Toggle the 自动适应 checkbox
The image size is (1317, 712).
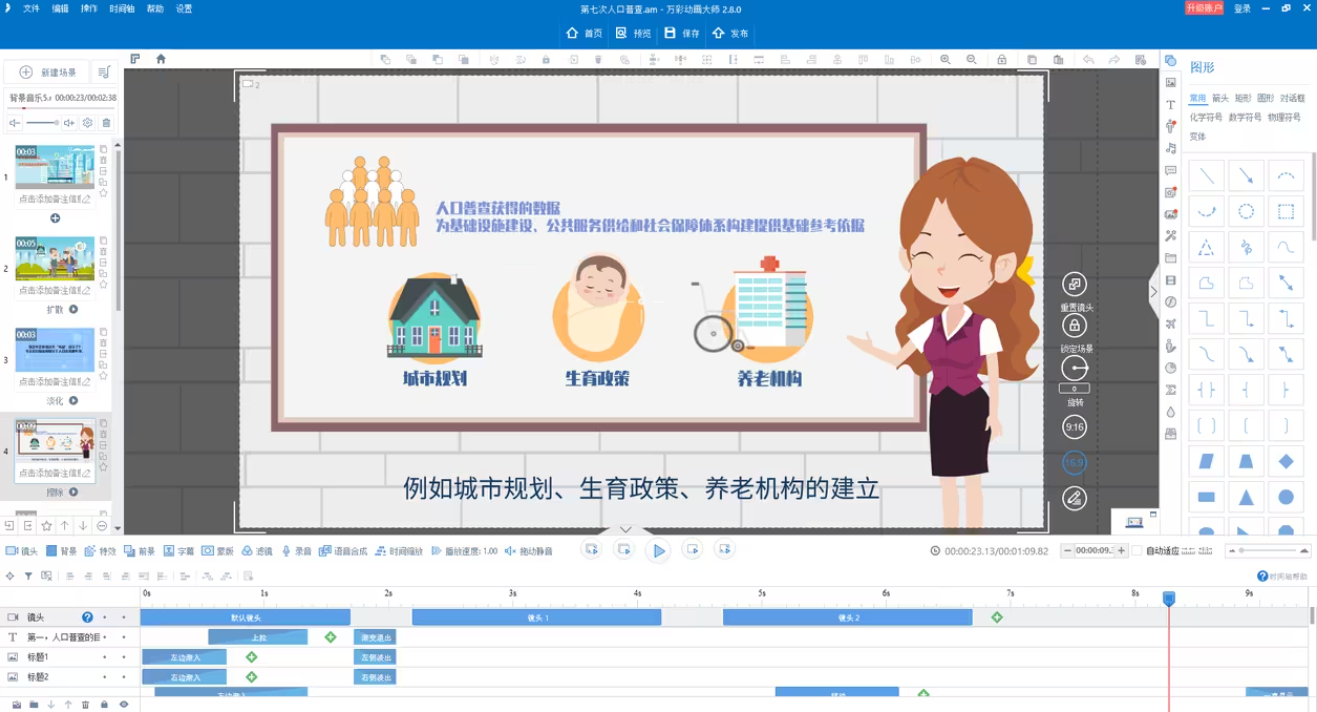coord(1139,551)
